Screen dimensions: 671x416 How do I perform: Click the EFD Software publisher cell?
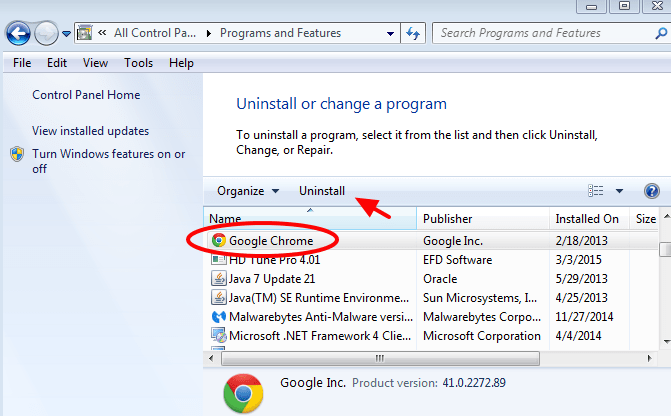click(457, 260)
